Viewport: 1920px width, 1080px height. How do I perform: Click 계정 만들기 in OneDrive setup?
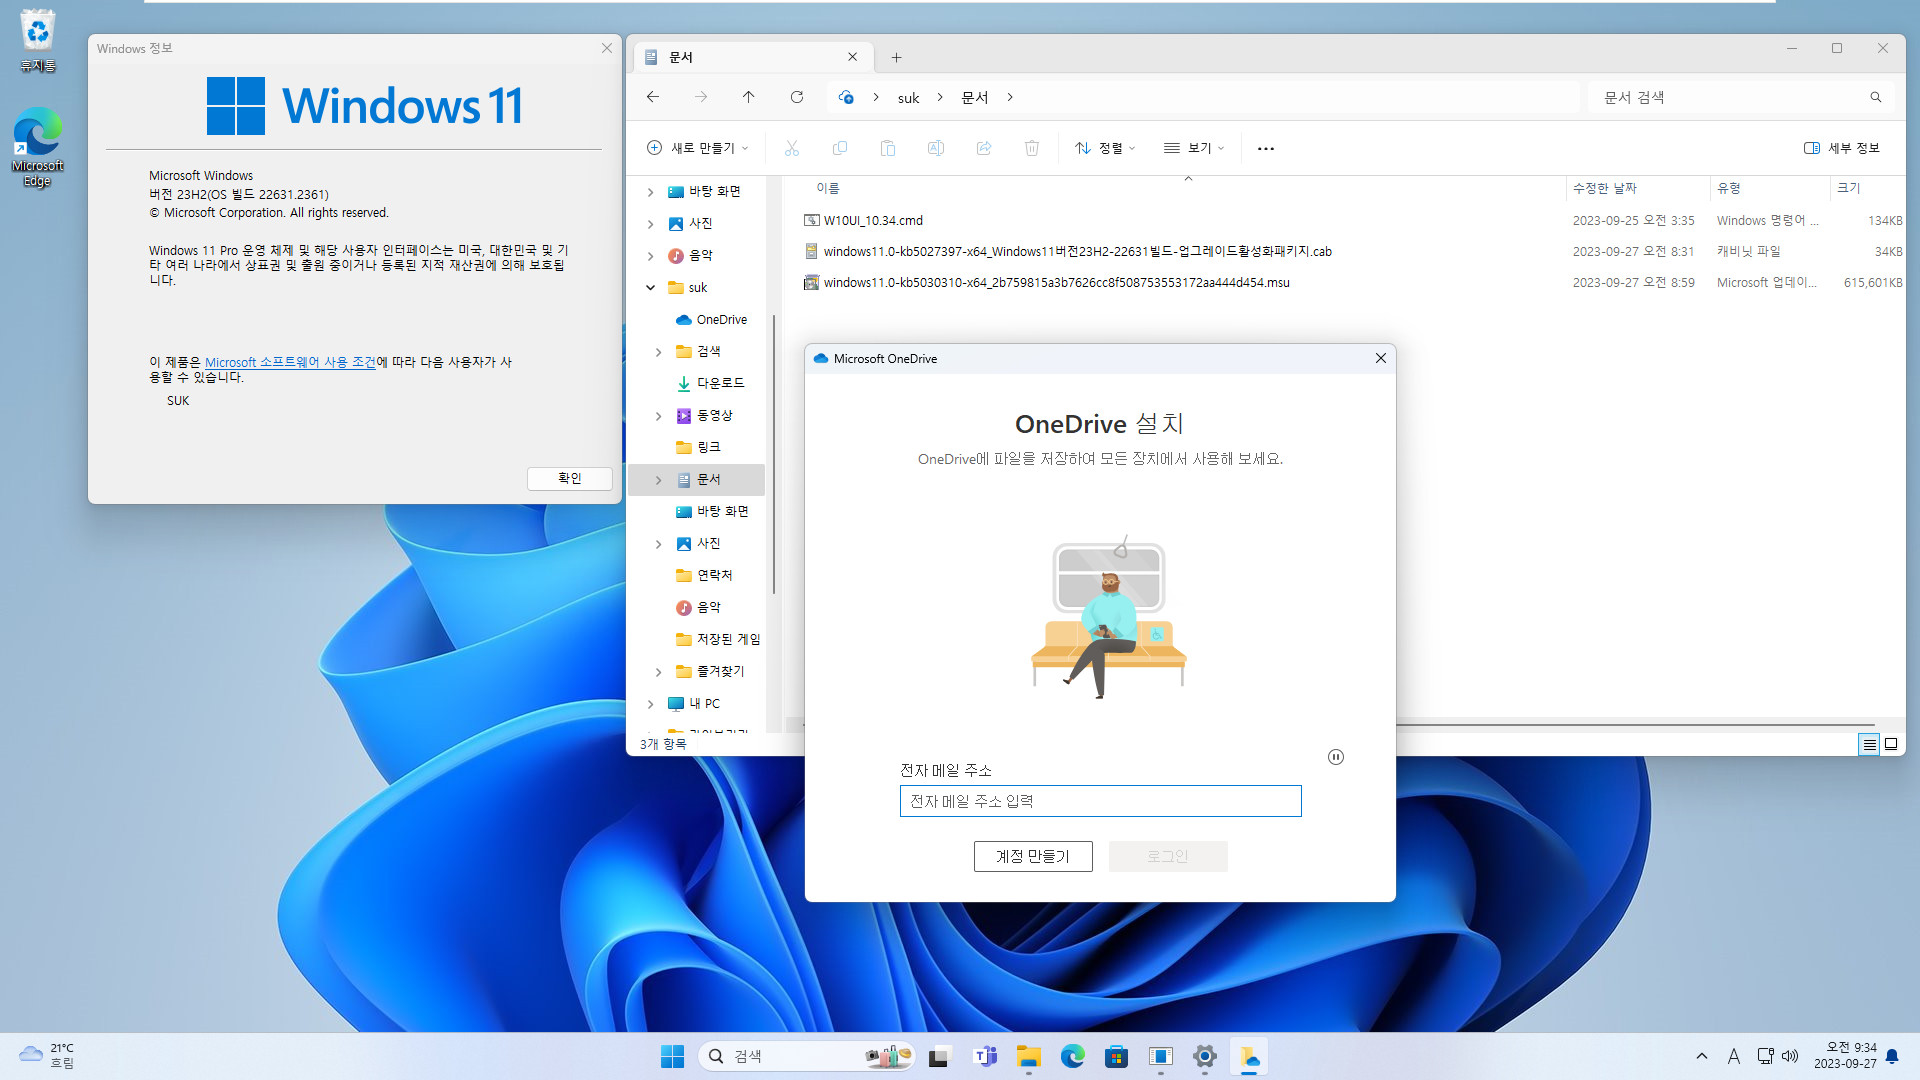point(1033,856)
